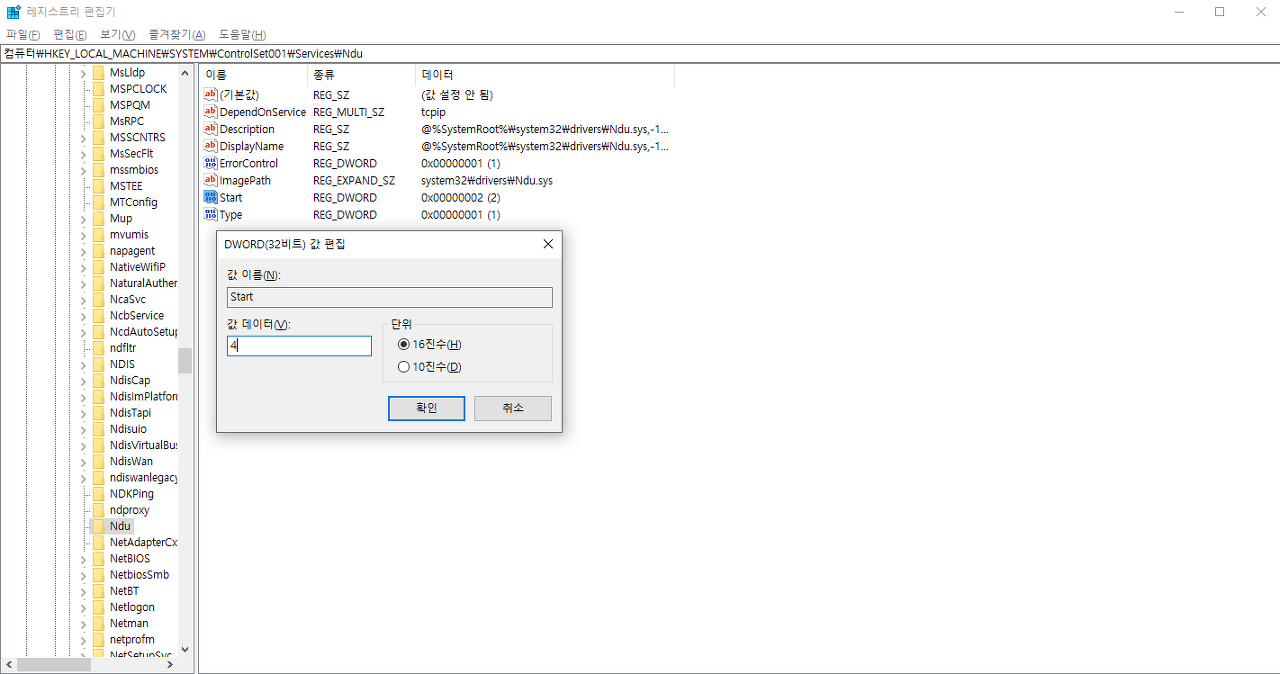The width and height of the screenshot is (1280, 674).
Task: Click the system32\drivers\Ndu.sys data value
Action: point(487,180)
